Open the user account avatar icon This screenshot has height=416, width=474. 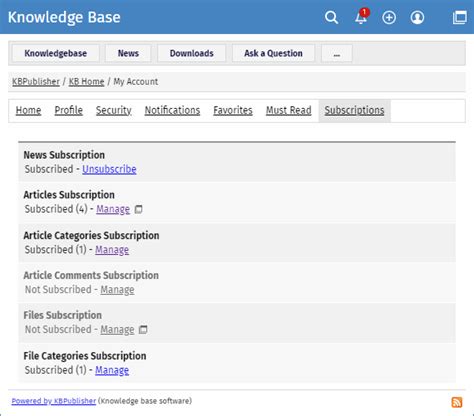417,17
